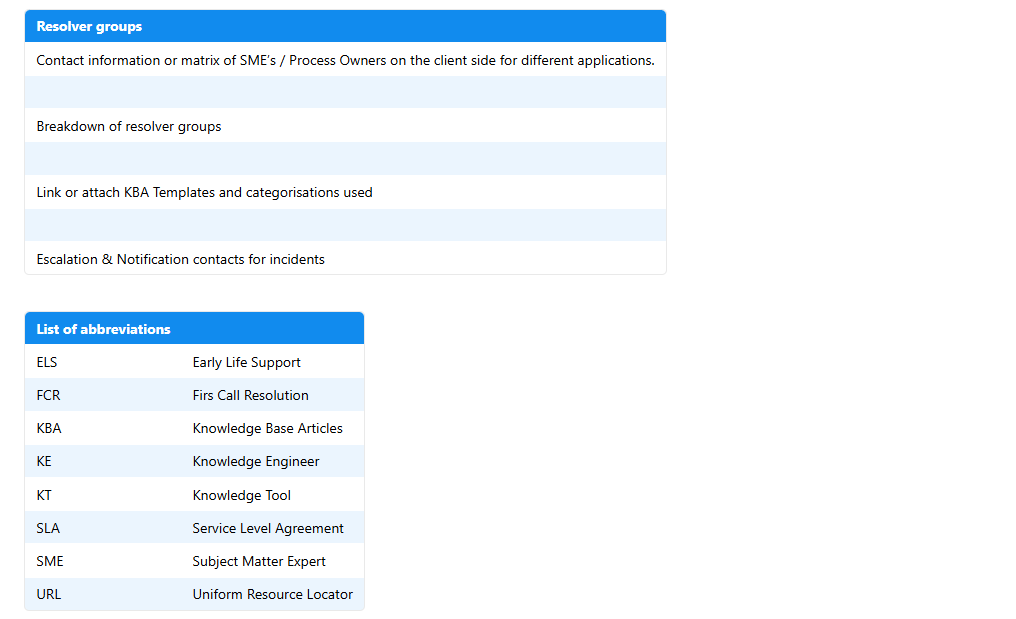Click the Early Life Support definition
Image resolution: width=1016 pixels, height=619 pixels.
point(246,362)
